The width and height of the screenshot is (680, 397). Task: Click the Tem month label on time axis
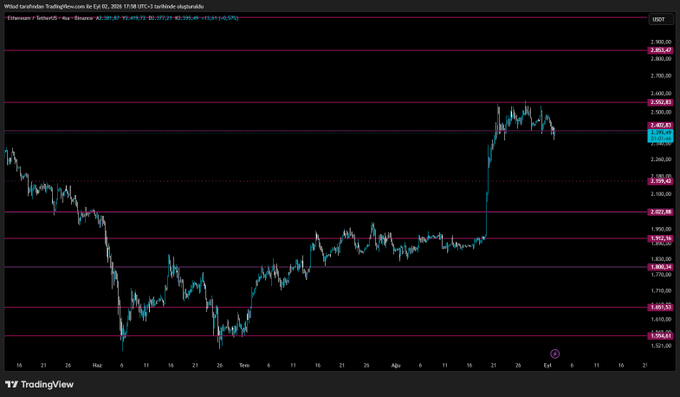[x=244, y=365]
